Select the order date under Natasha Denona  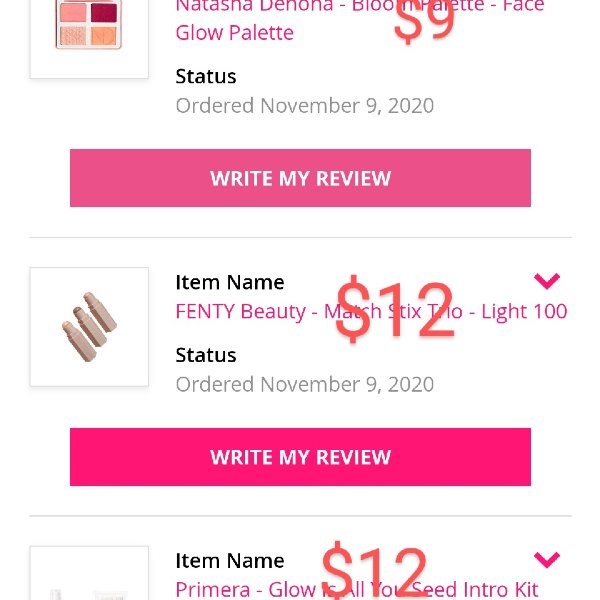pos(305,106)
